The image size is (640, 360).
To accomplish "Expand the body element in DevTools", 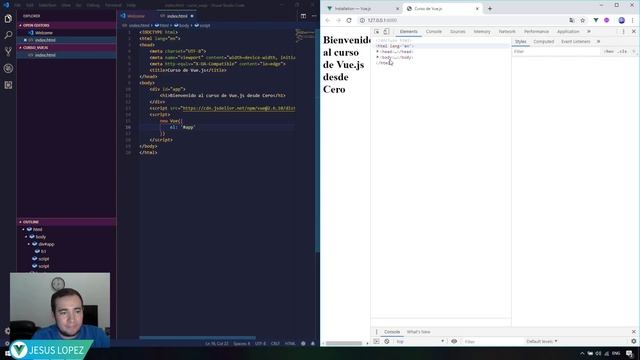I will click(x=378, y=58).
